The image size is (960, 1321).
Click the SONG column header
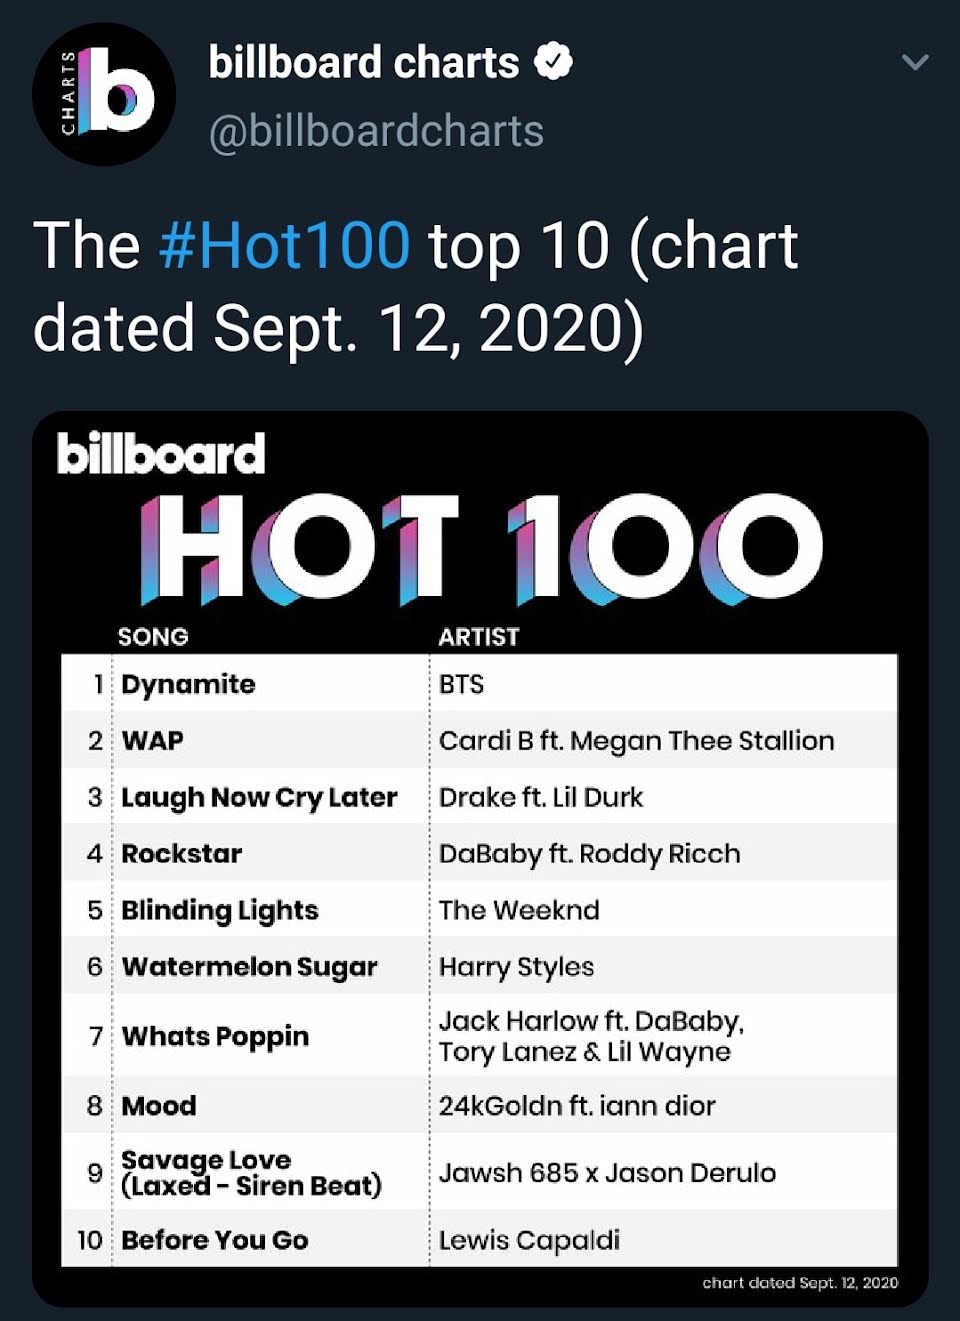pyautogui.click(x=153, y=637)
